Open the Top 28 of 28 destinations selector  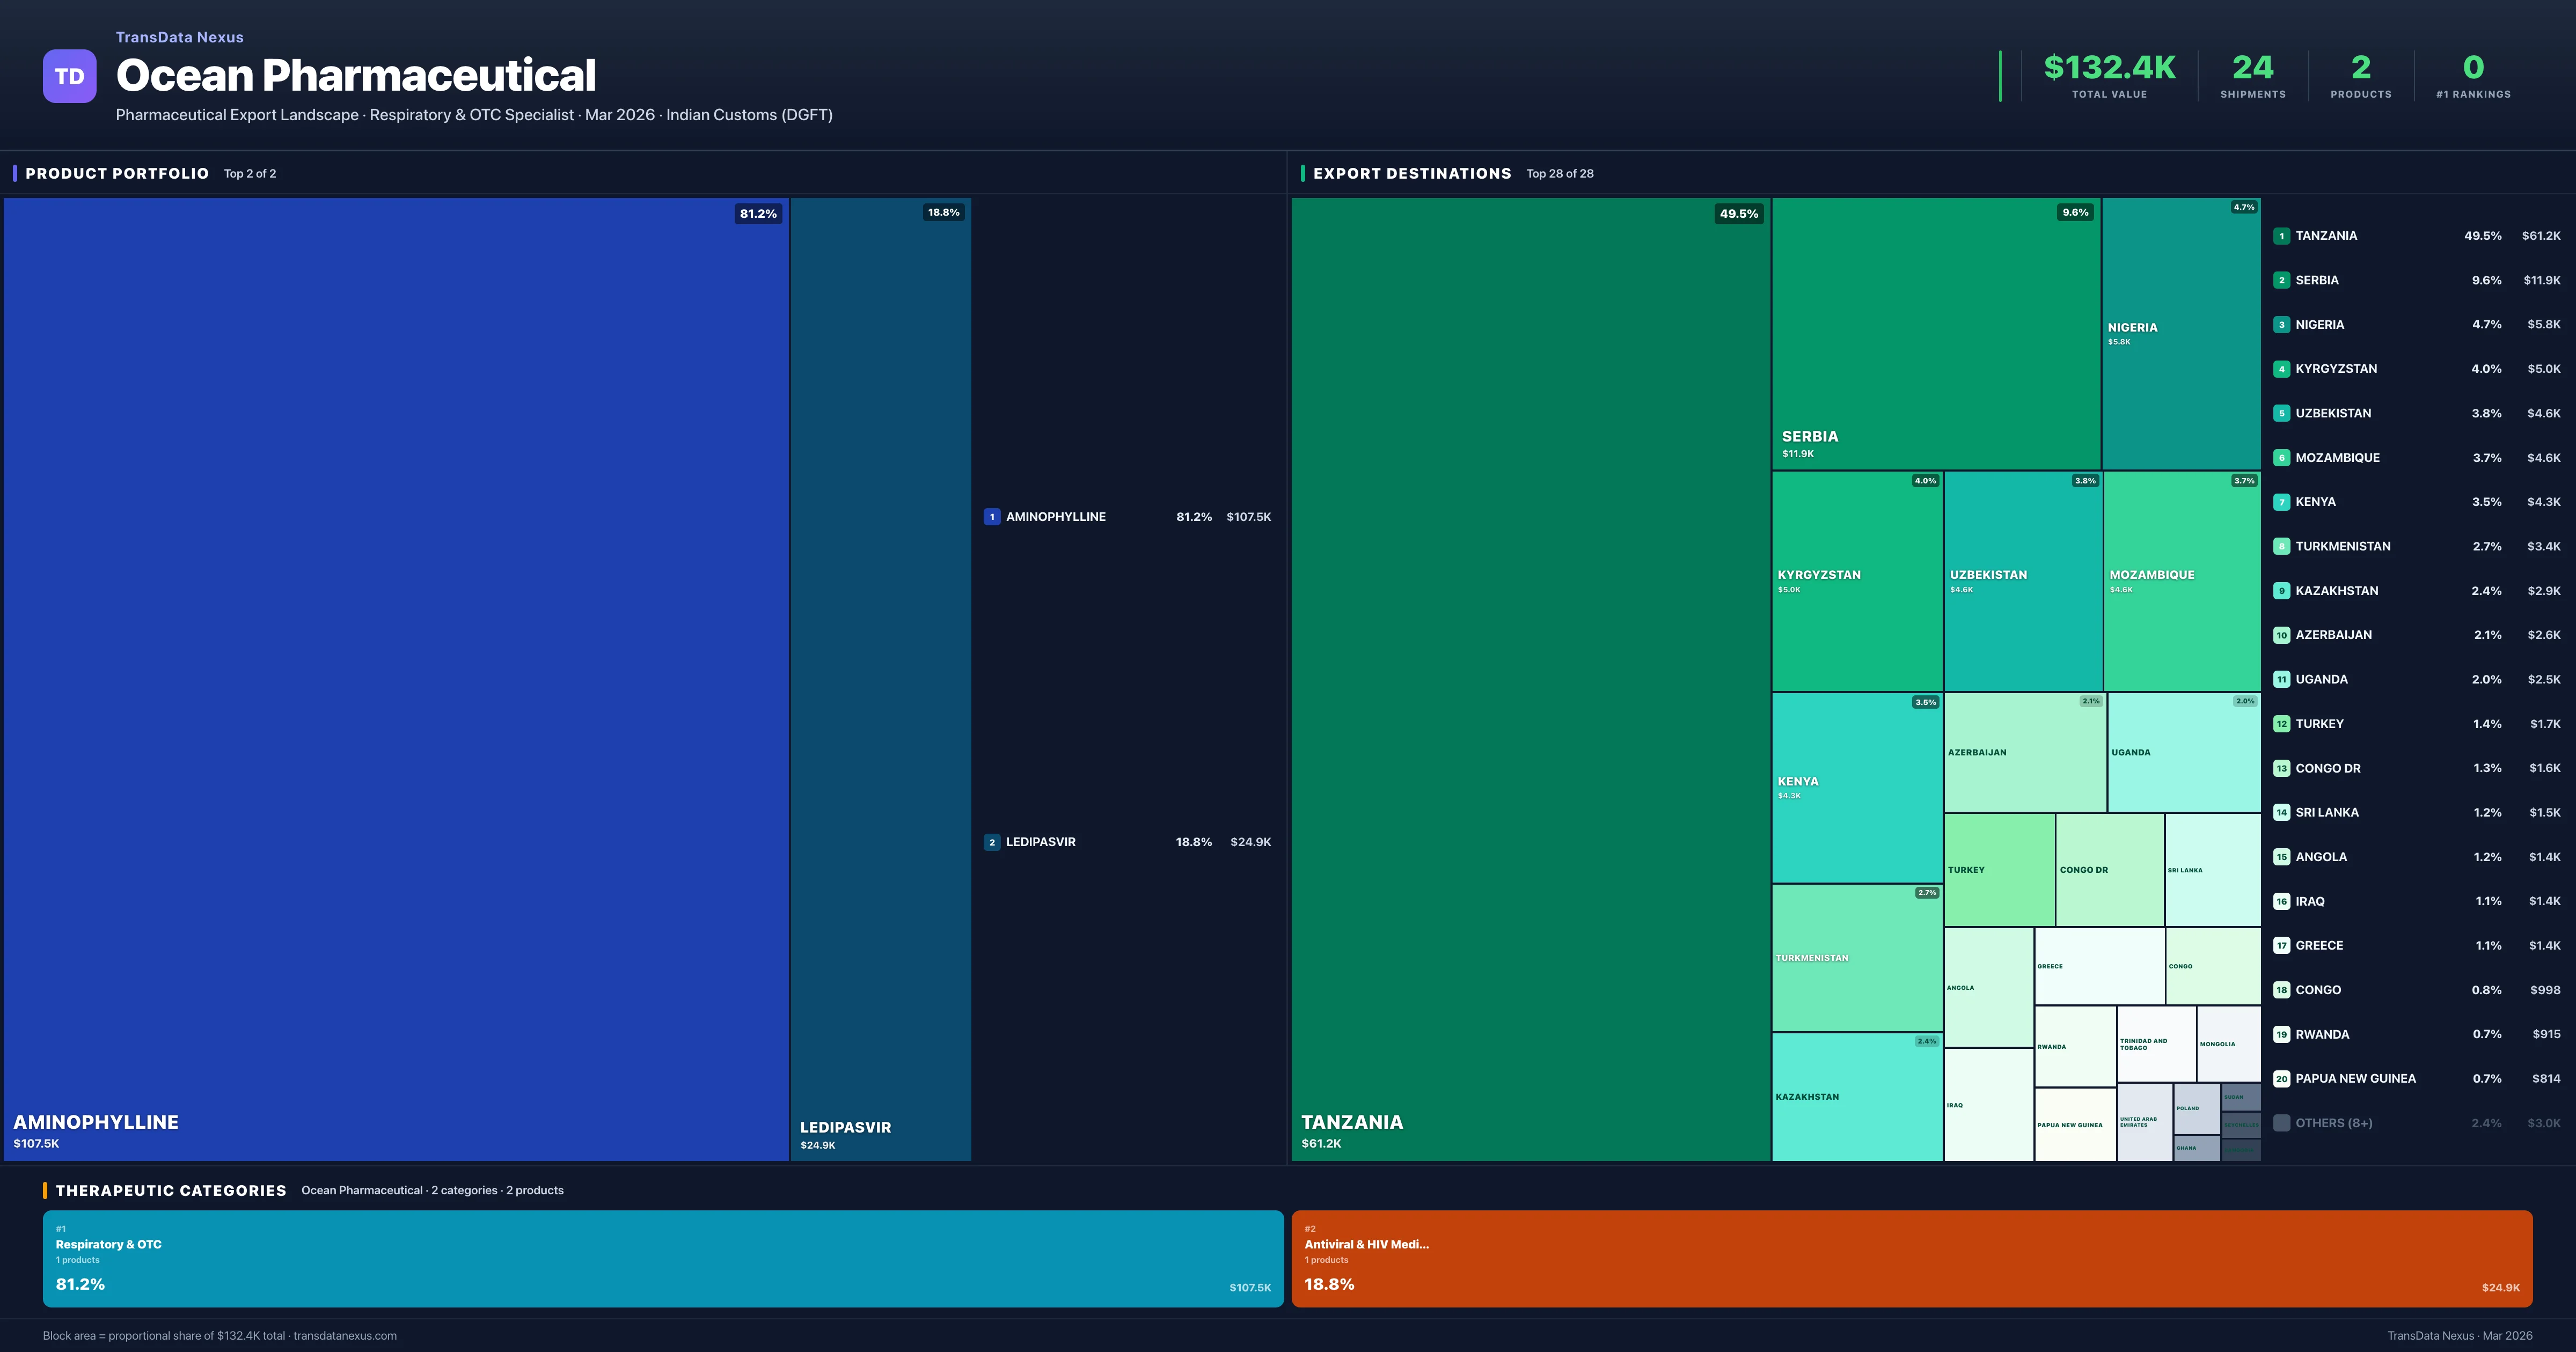[x=1560, y=173]
